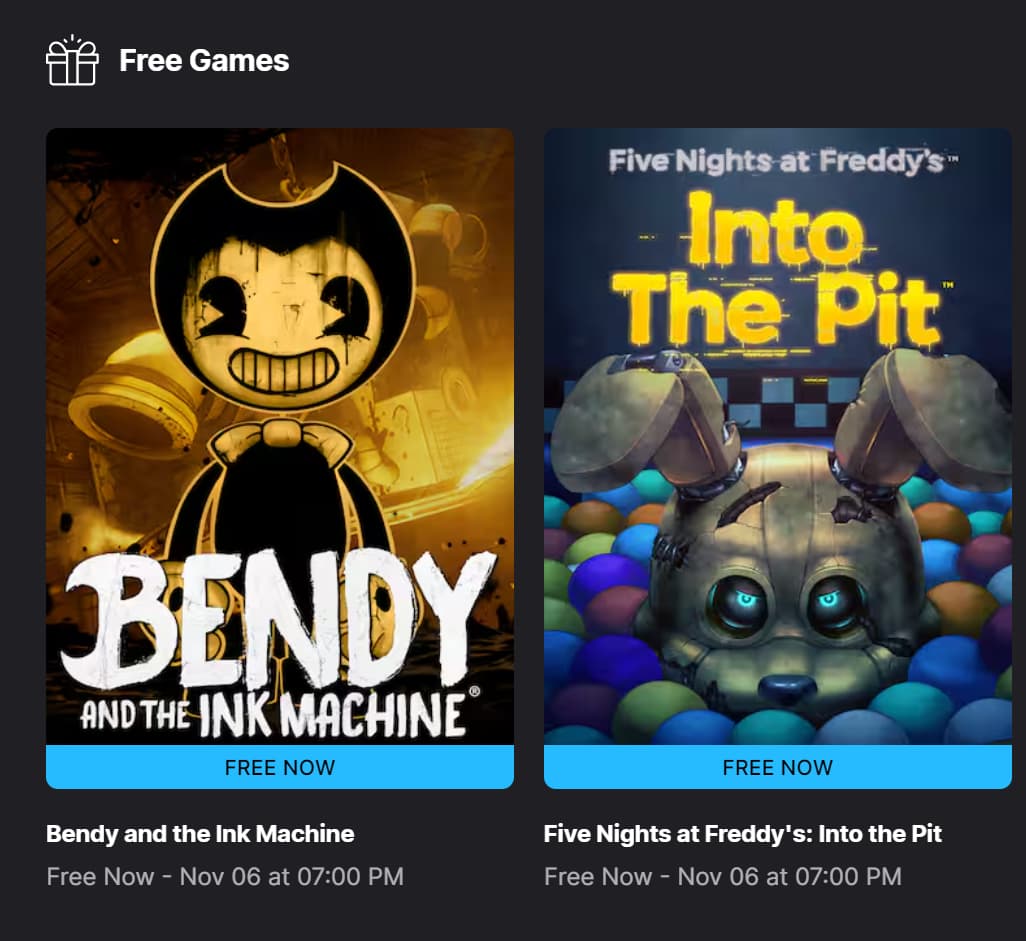The image size is (1026, 941).
Task: Click FREE NOW banner under Into the Pit
Action: [777, 767]
